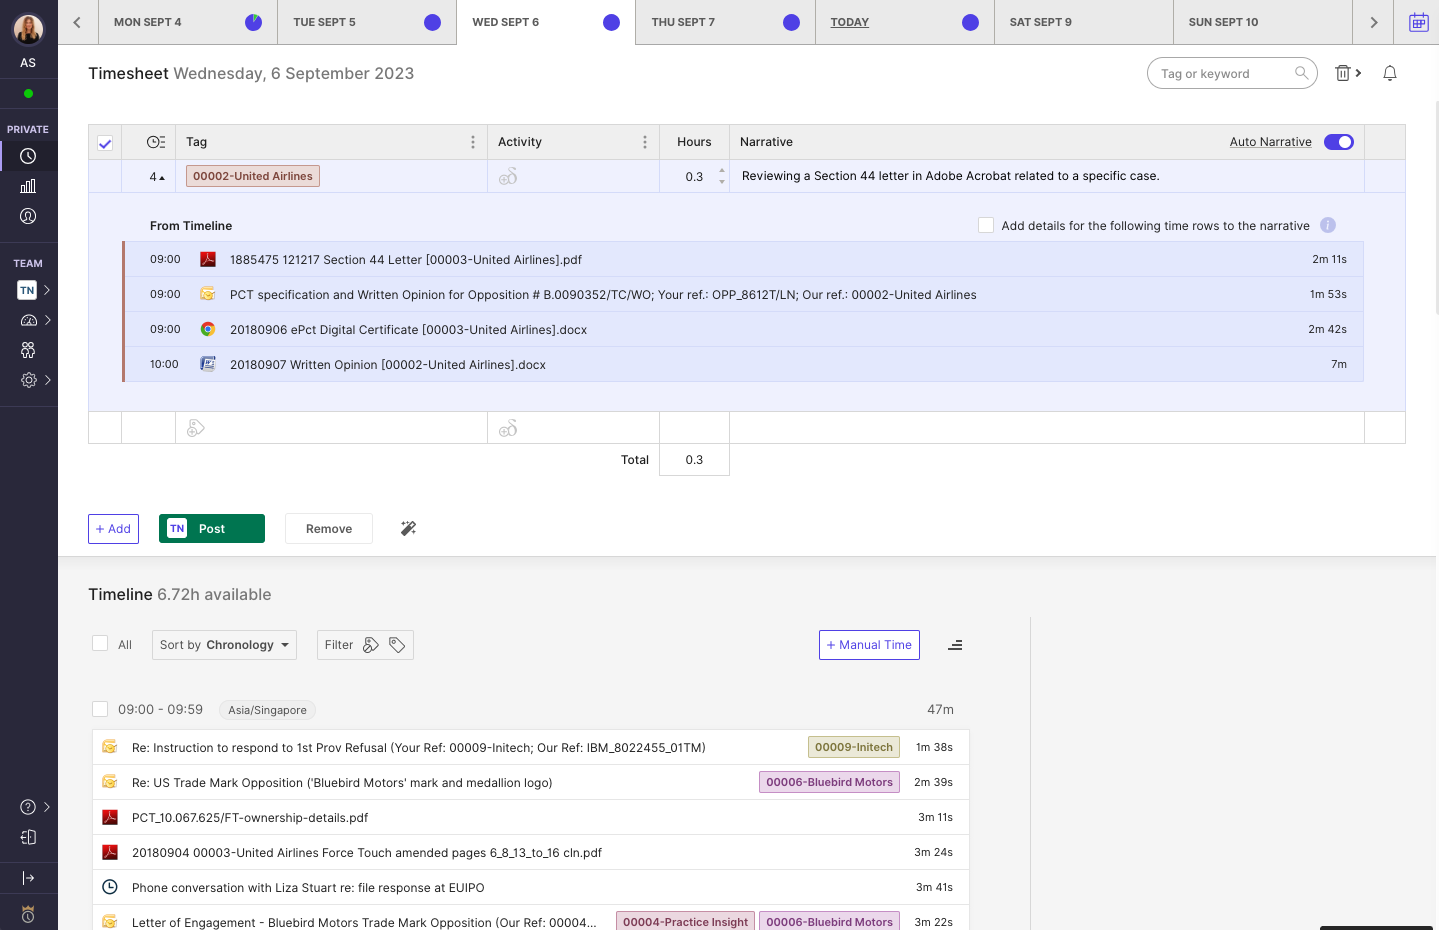Open the team members icon in sidebar
The image size is (1439, 930).
pyautogui.click(x=28, y=350)
